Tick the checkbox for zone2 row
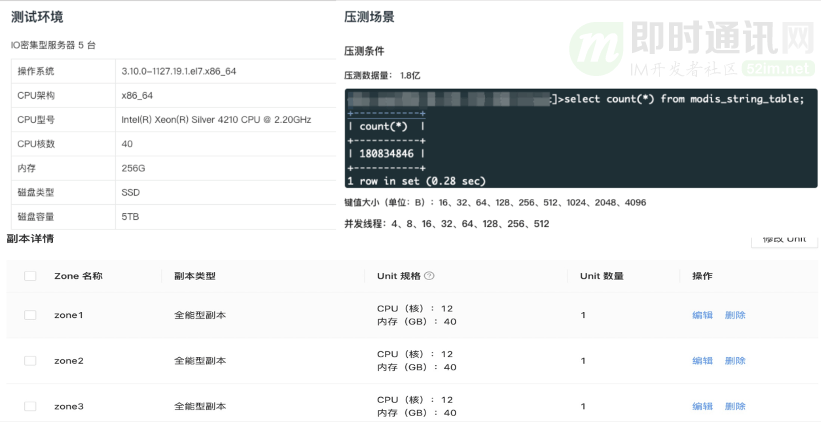Viewport: 821px width, 422px height. [30, 360]
